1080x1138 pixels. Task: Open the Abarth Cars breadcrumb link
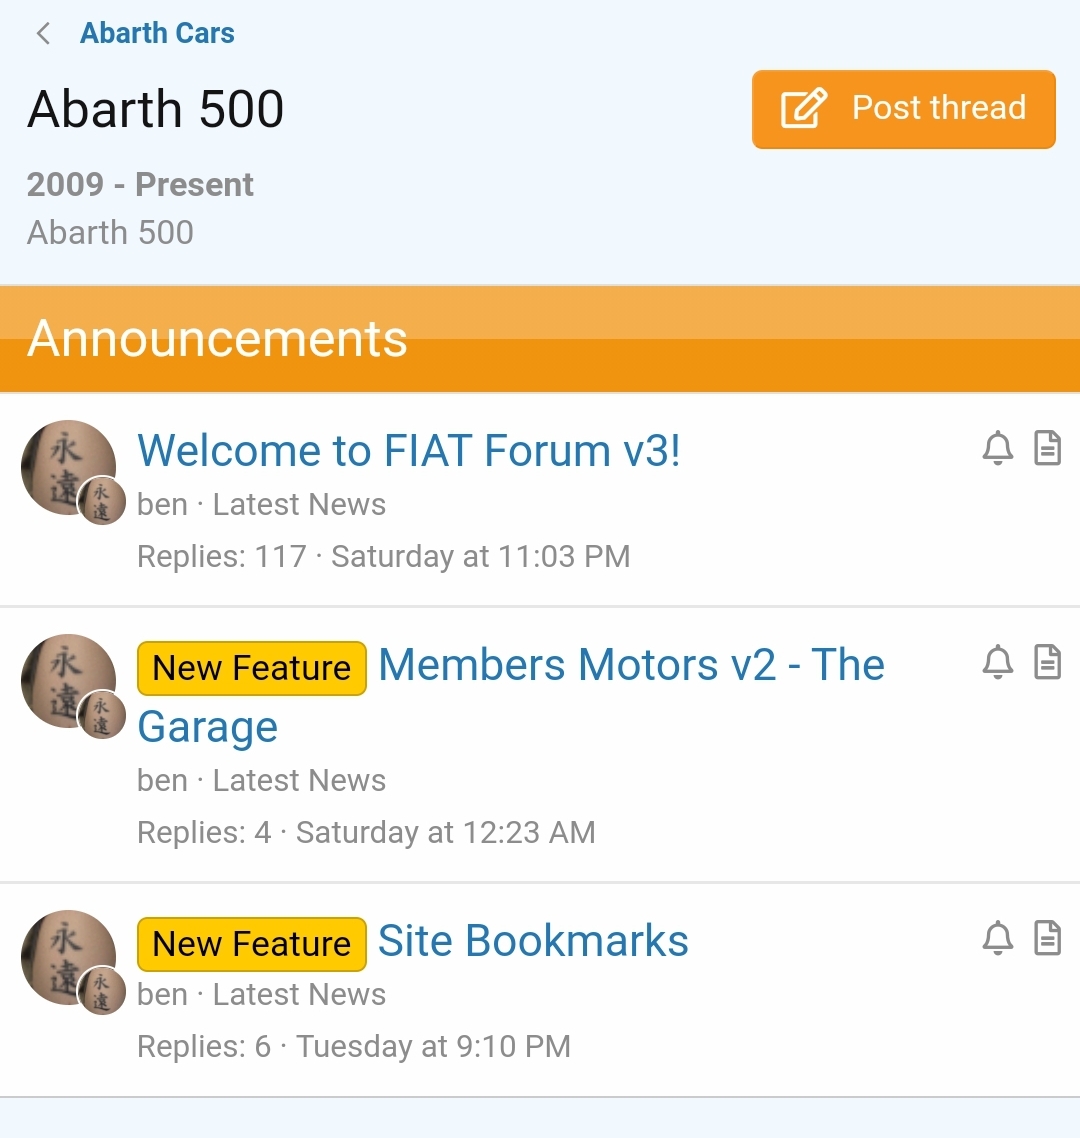click(x=157, y=33)
